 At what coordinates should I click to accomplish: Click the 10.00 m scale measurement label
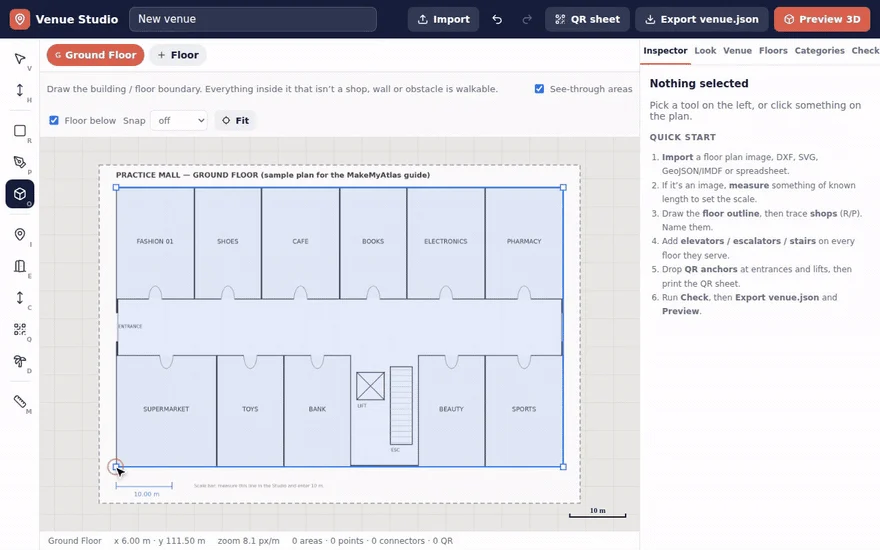pos(146,494)
